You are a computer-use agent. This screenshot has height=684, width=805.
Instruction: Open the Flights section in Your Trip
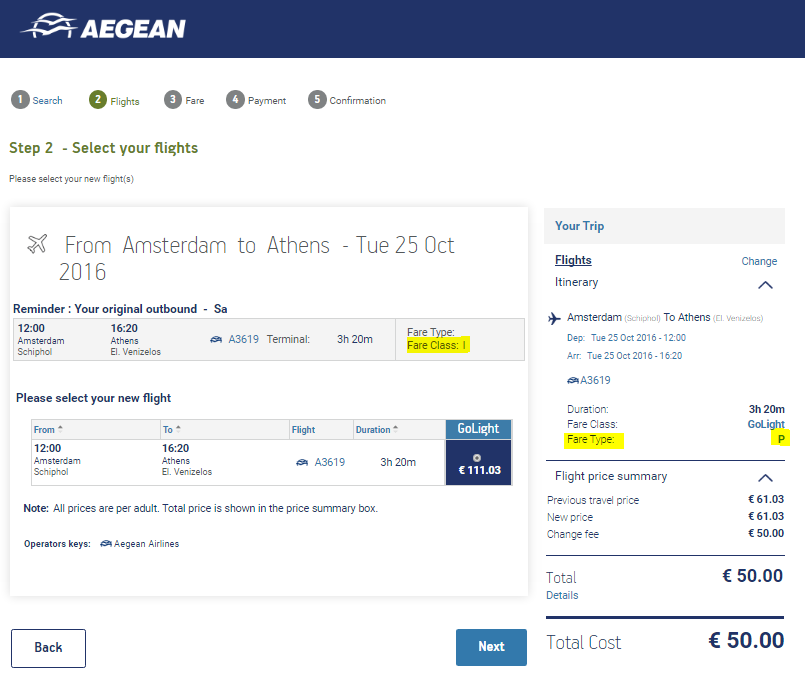pyautogui.click(x=573, y=260)
